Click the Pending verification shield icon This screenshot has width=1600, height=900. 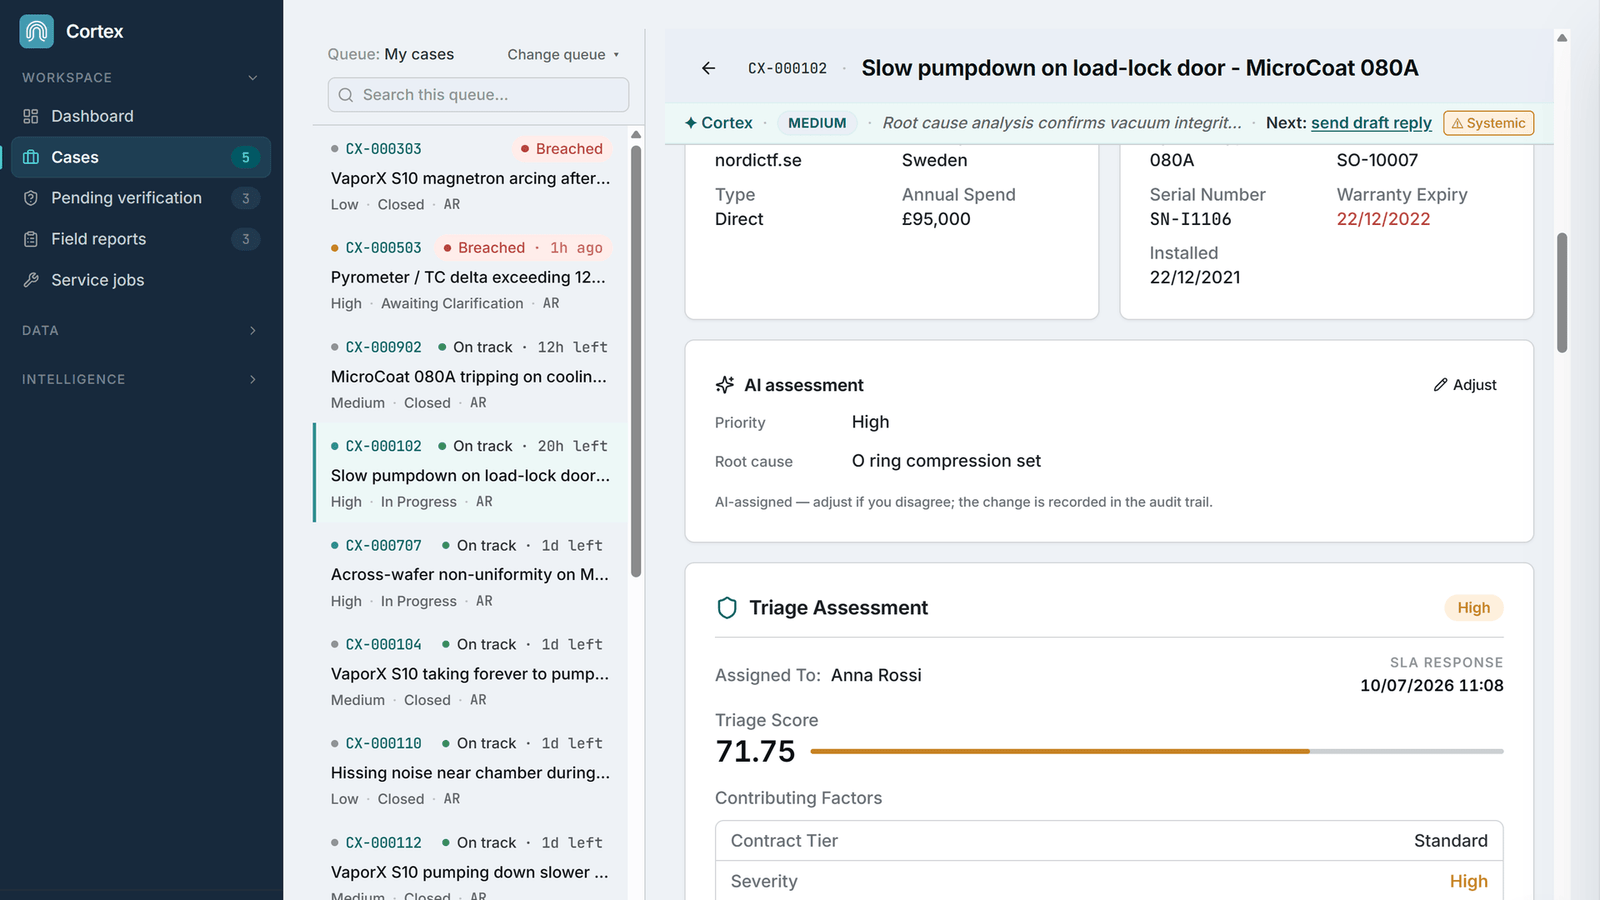[31, 198]
